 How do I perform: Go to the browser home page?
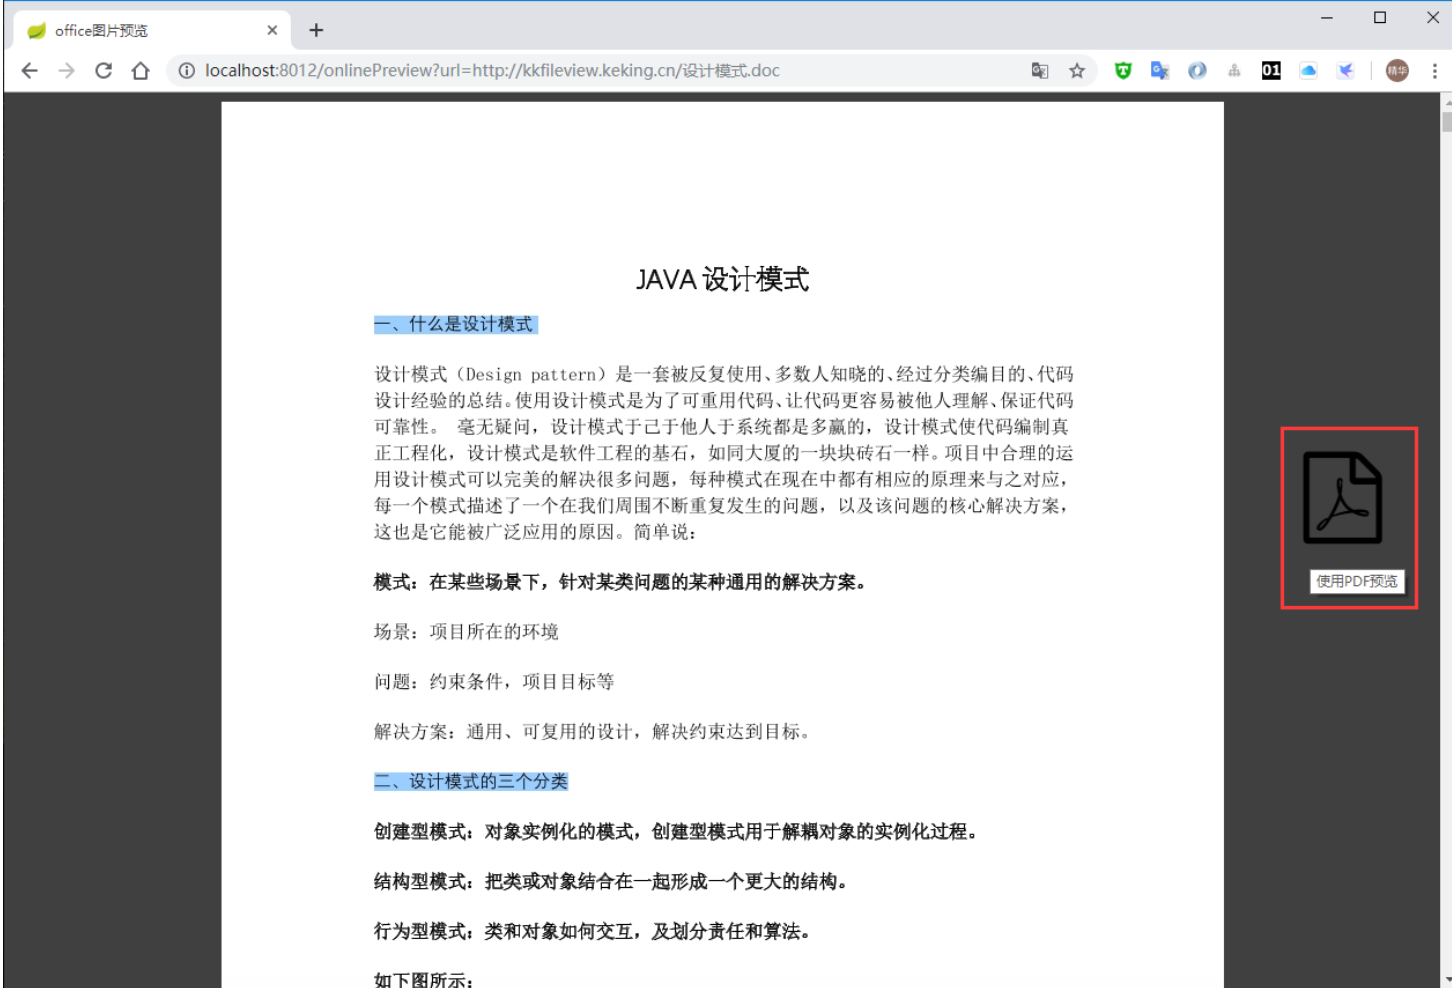click(x=141, y=71)
